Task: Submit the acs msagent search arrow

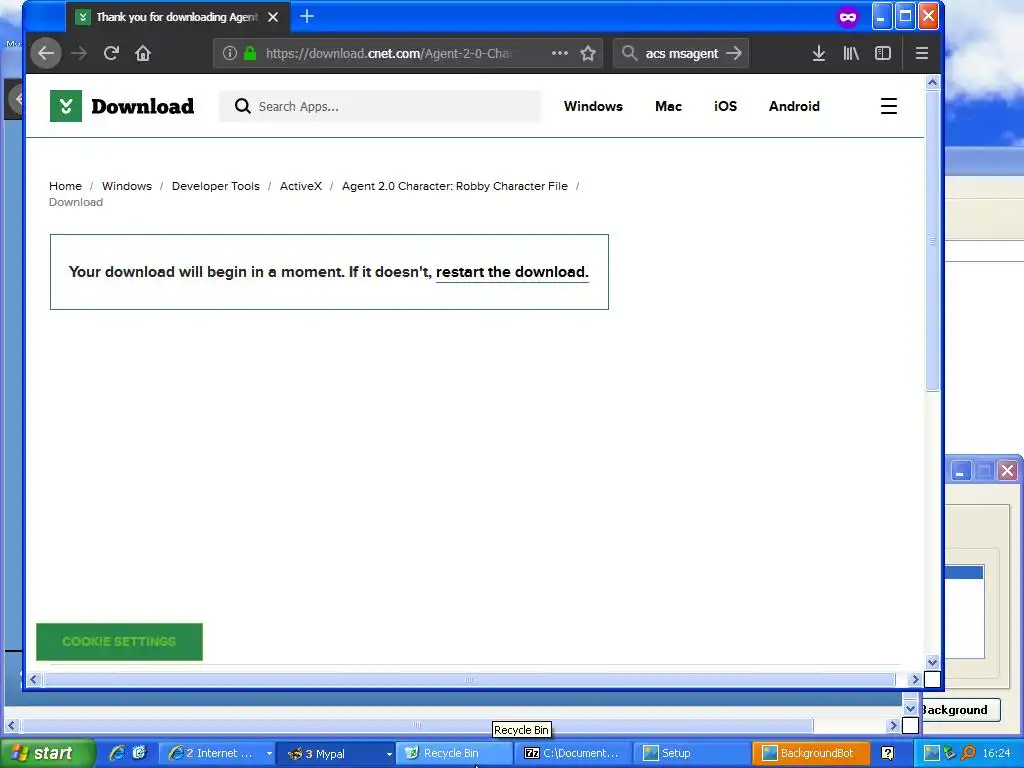Action: coord(734,53)
